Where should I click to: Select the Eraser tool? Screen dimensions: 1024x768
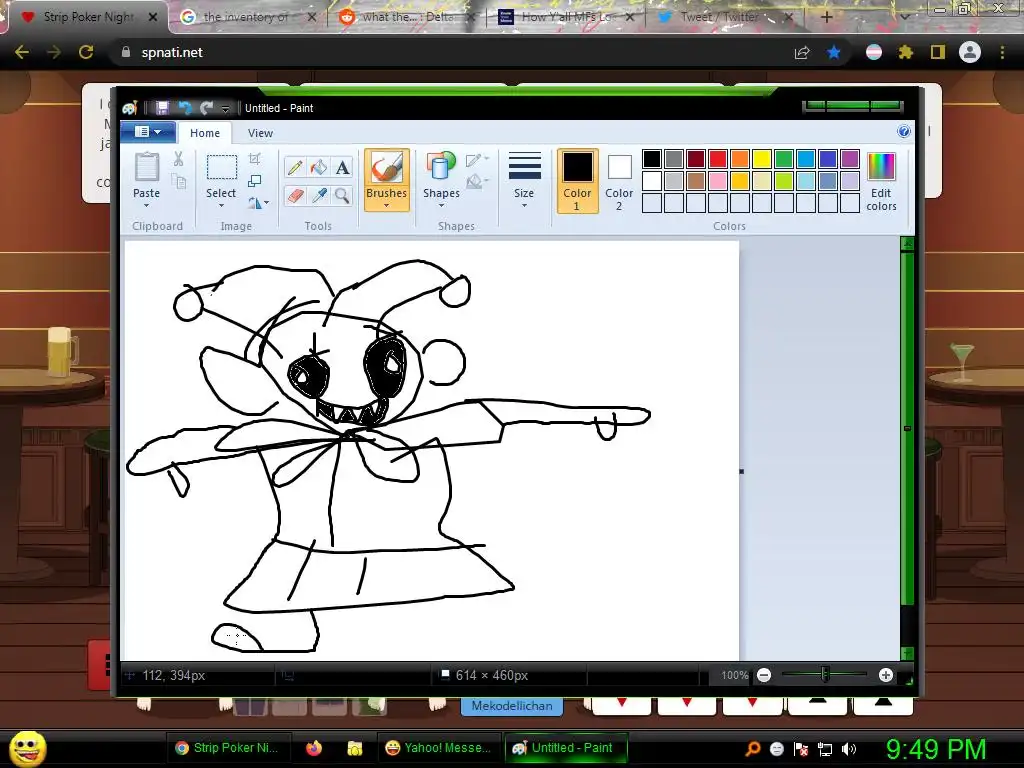pos(295,195)
